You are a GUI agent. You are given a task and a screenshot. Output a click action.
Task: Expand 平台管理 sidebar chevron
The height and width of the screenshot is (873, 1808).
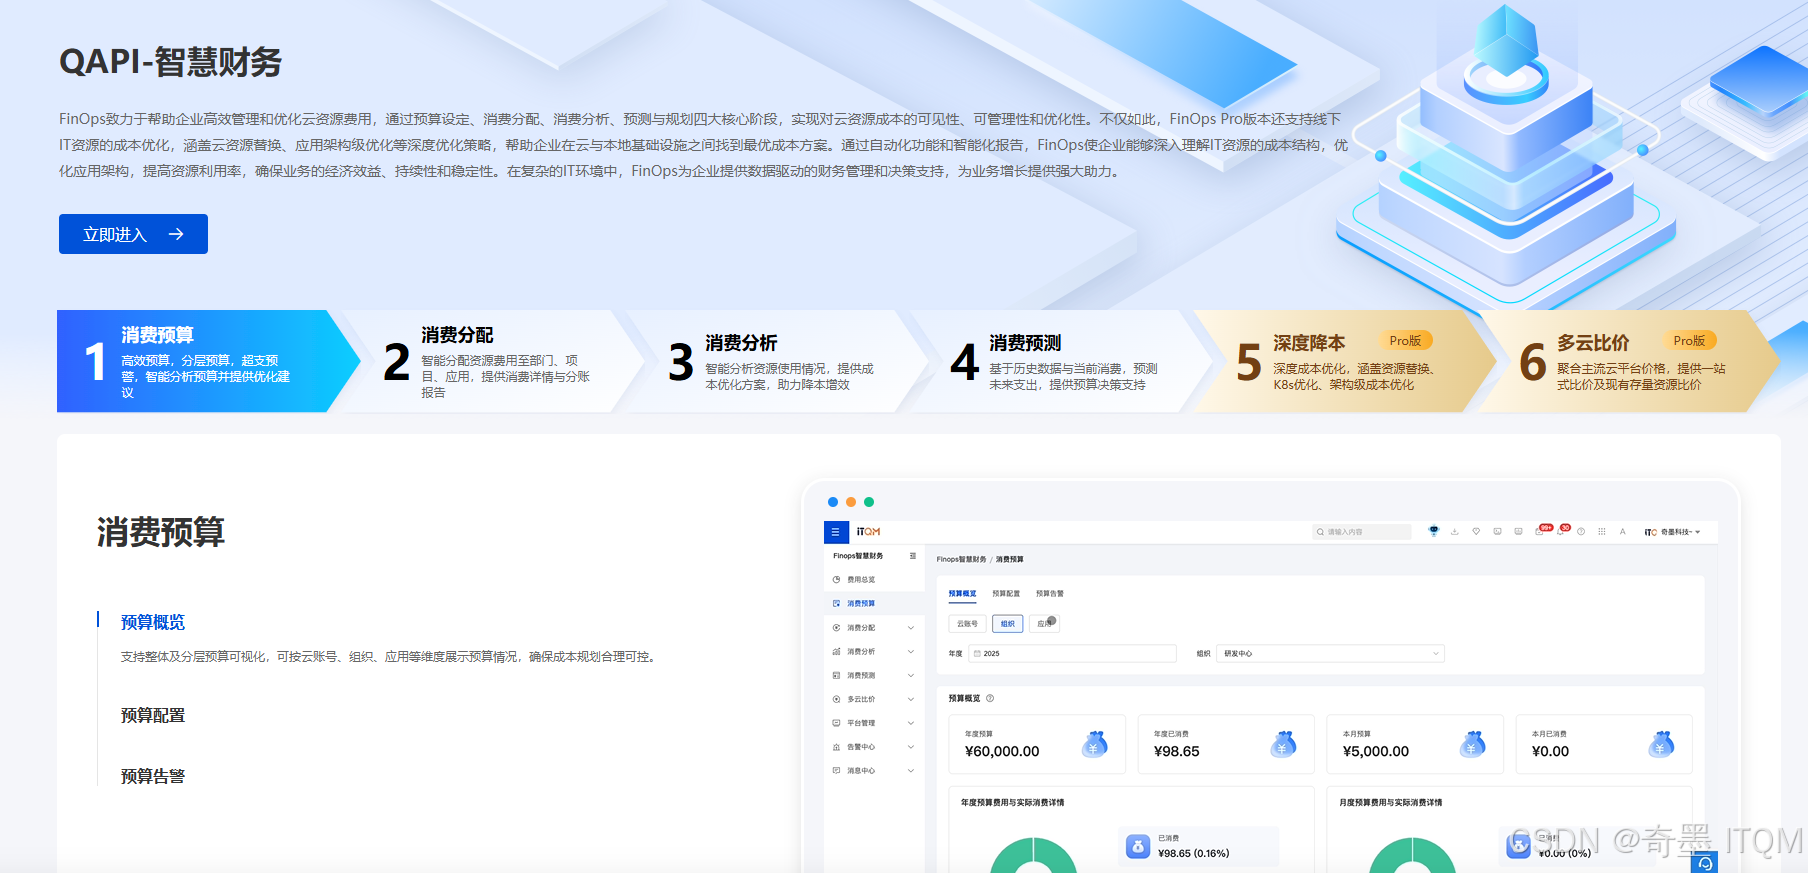coord(911,723)
